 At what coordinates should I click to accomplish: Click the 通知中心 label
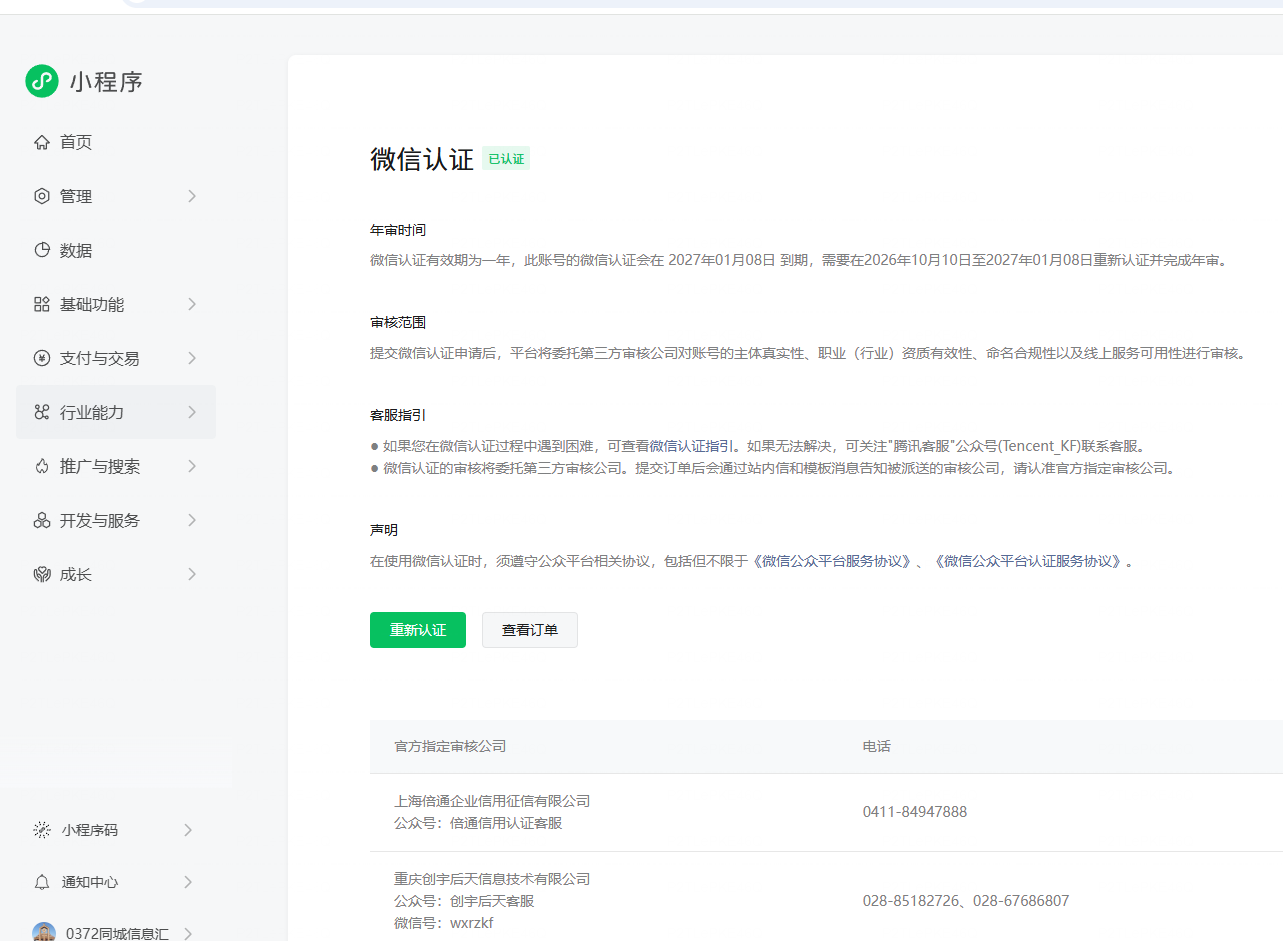(x=90, y=882)
